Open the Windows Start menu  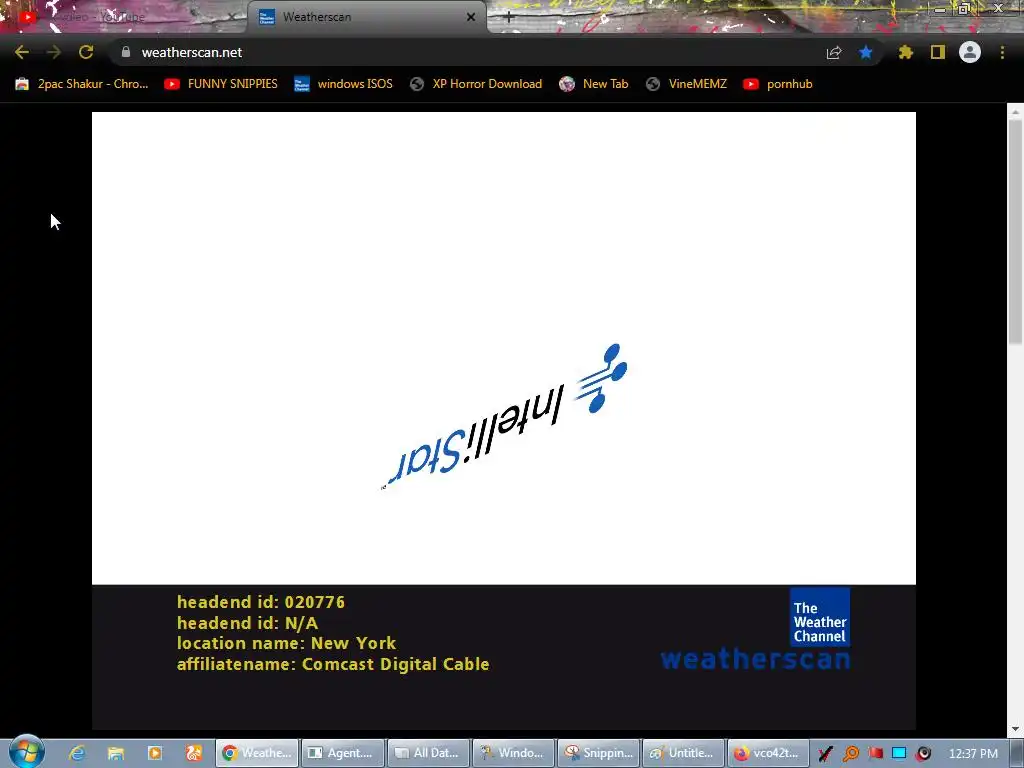(x=27, y=752)
